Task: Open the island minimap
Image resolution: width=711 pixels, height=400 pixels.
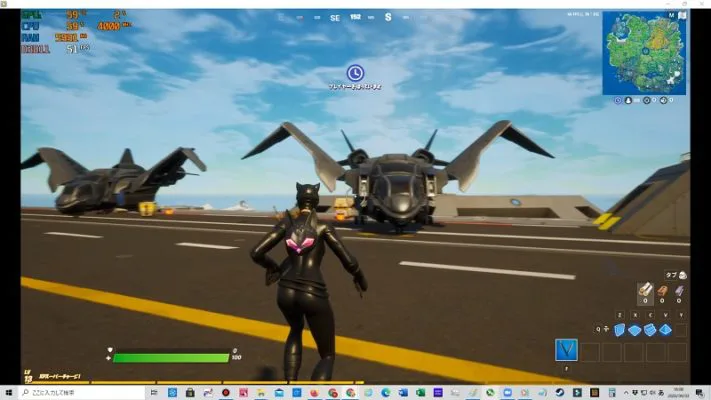Action: click(x=644, y=53)
